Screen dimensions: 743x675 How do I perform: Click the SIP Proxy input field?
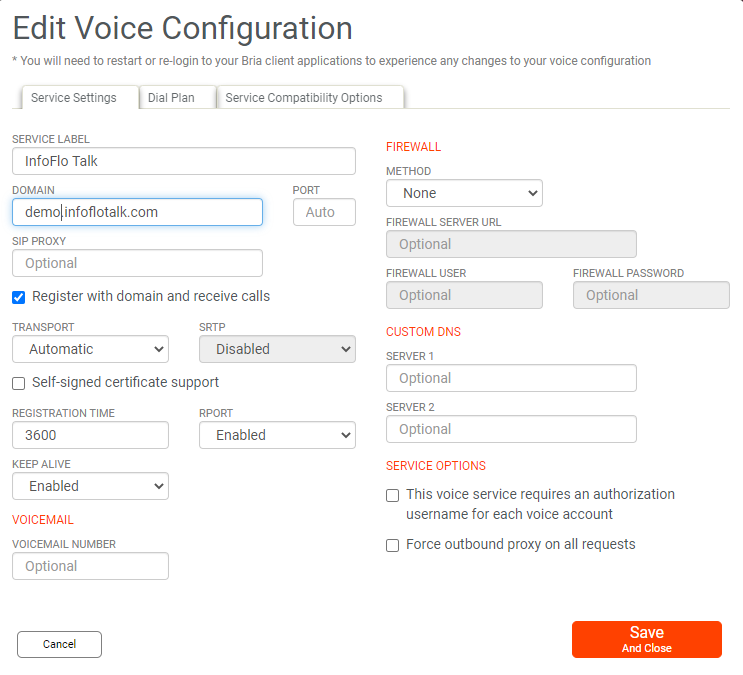tap(137, 263)
